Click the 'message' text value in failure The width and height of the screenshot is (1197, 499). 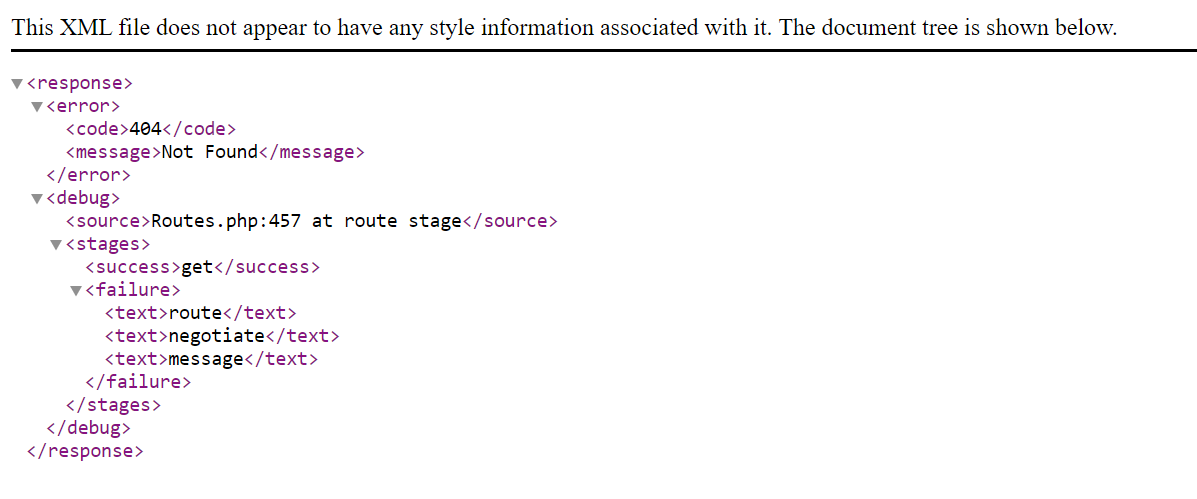point(206,359)
